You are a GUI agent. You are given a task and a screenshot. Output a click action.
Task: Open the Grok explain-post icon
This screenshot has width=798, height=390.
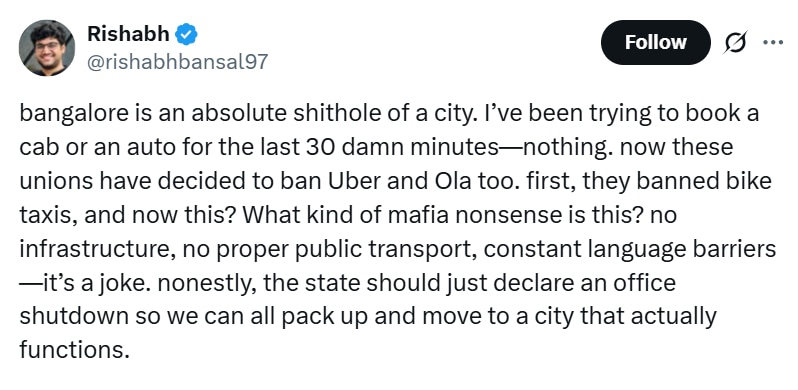tap(736, 43)
